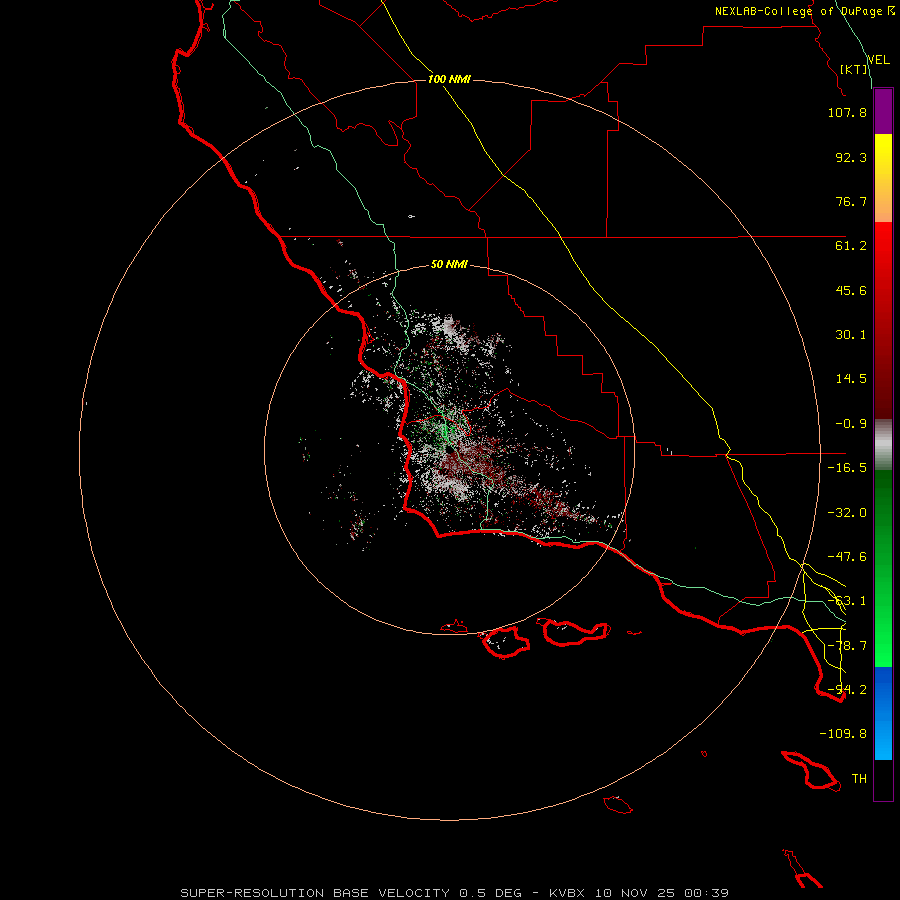Pick the purple segment of velocity color bar
900x900 pixels.
pyautogui.click(x=883, y=111)
